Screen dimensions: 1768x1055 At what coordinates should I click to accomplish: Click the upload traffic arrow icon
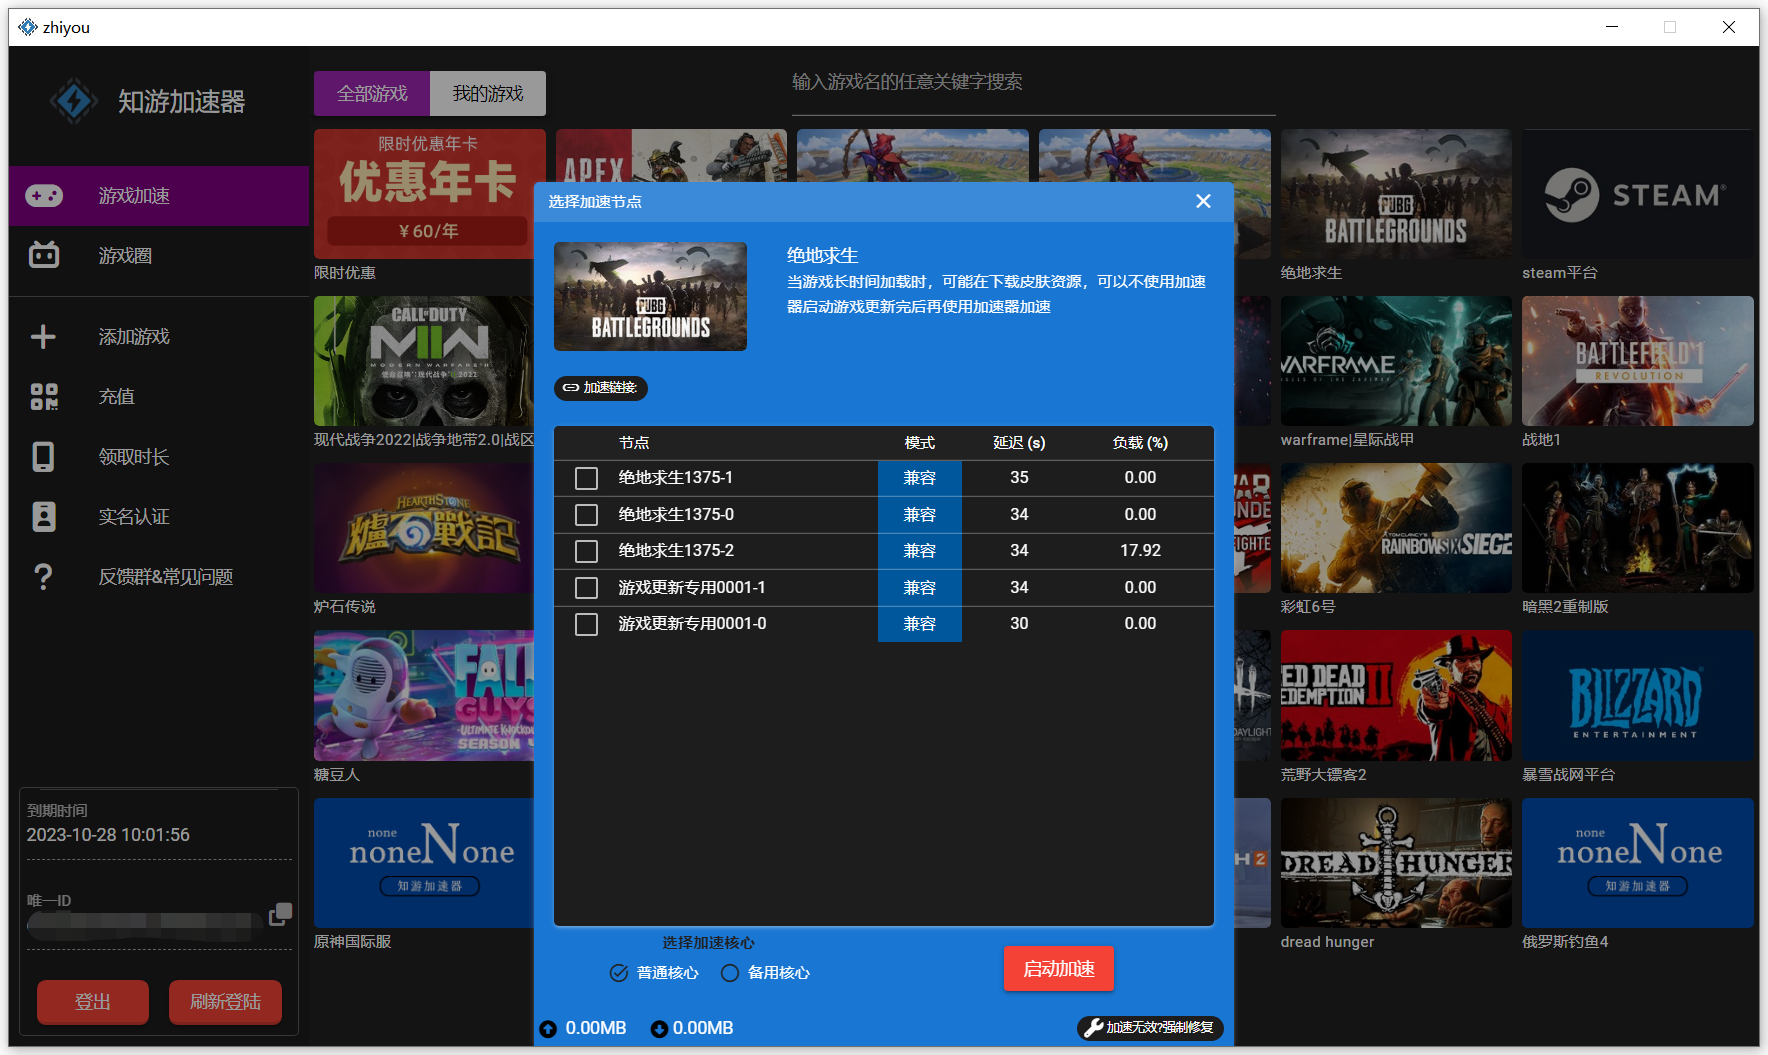(x=548, y=1029)
